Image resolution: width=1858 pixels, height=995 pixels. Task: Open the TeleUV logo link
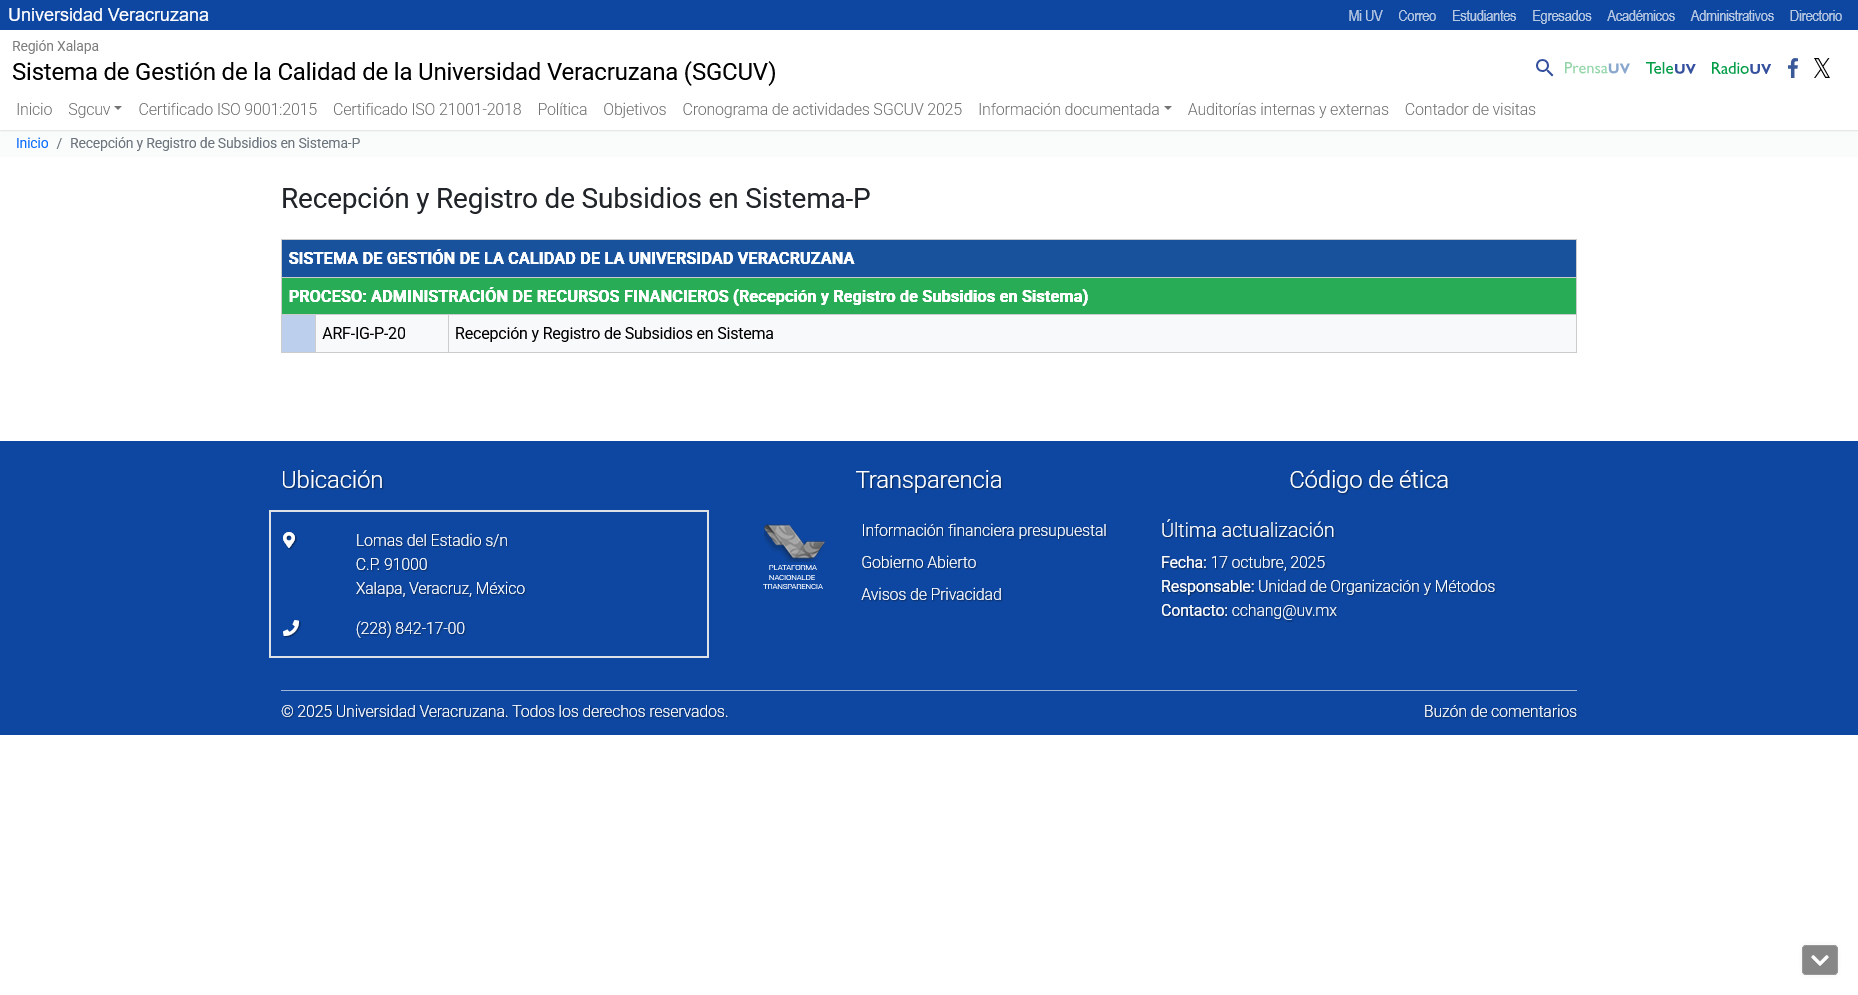[x=1670, y=68]
